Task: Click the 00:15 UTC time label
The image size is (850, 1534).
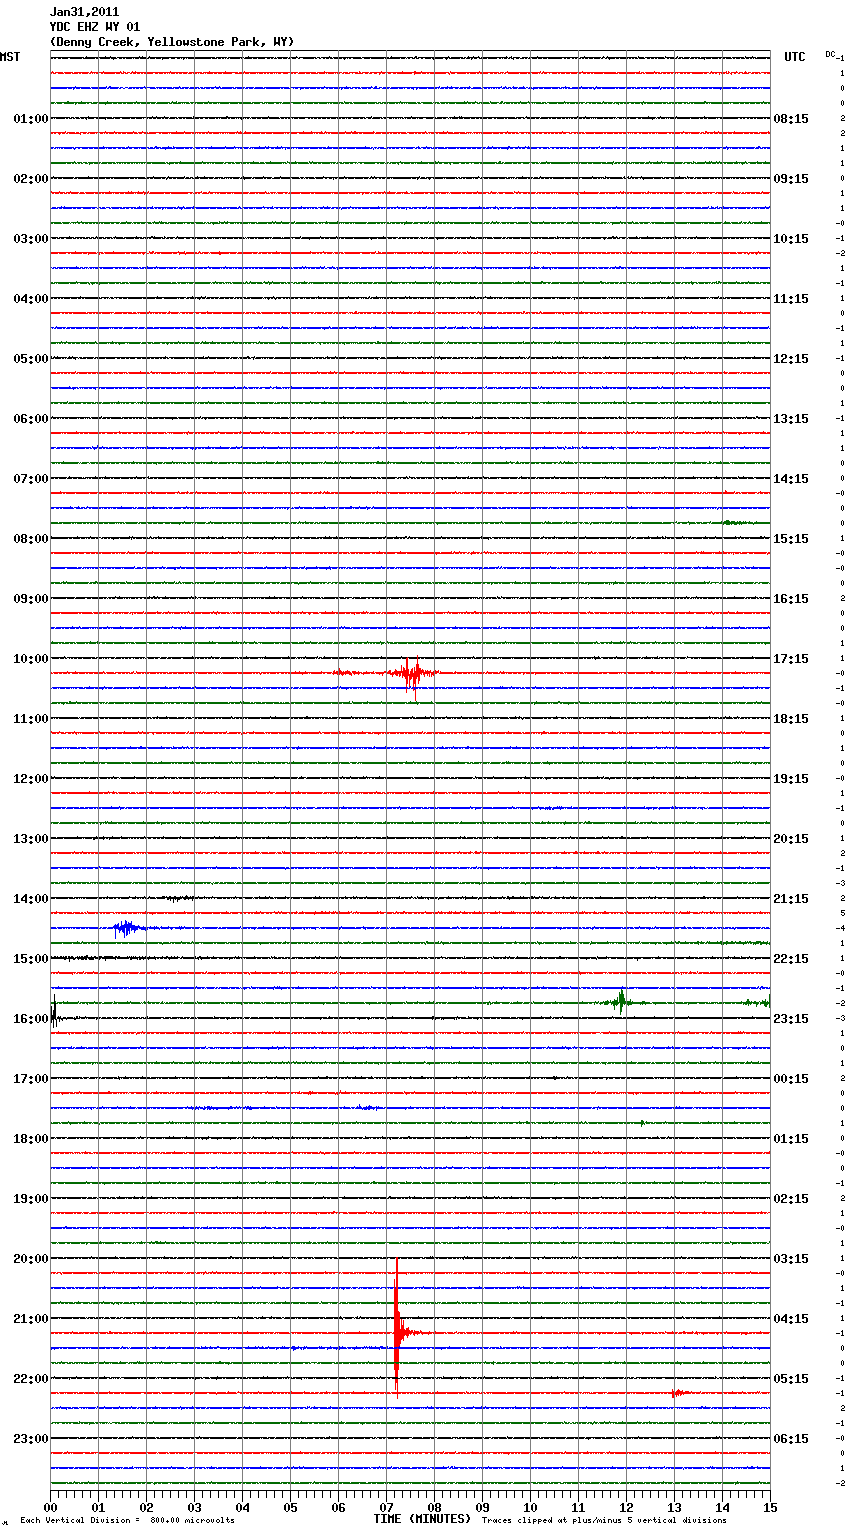Action: coord(791,1079)
